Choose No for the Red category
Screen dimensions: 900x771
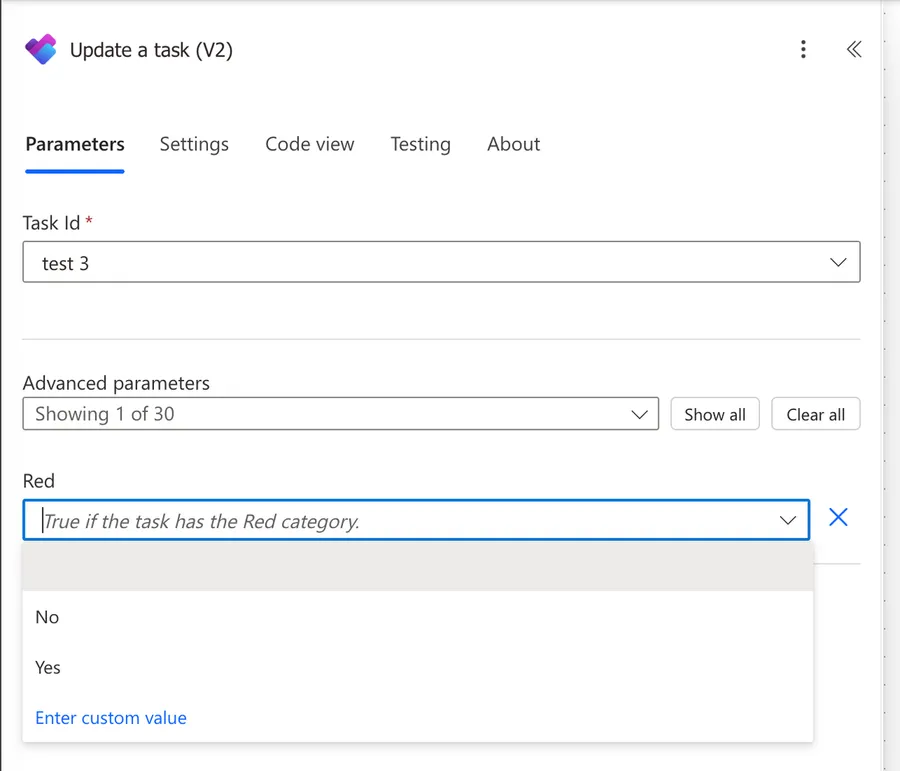(x=47, y=617)
